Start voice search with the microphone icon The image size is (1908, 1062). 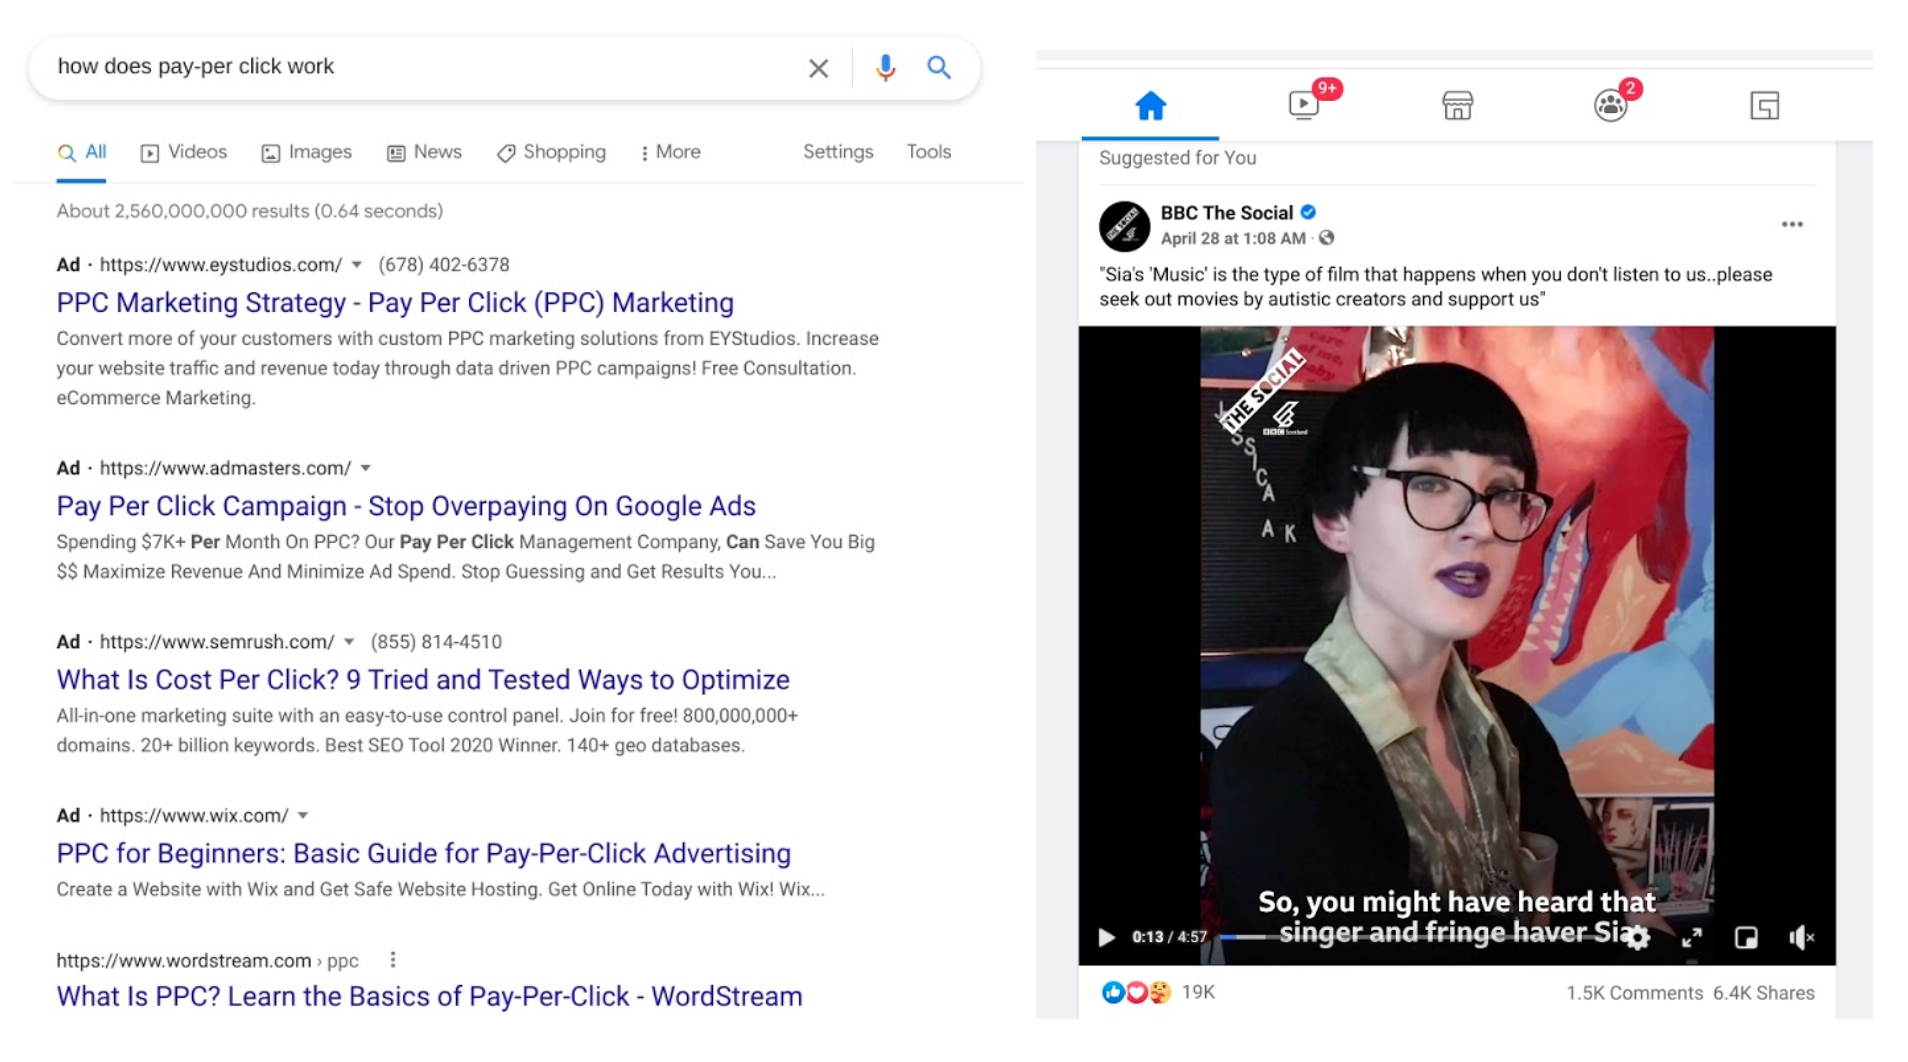884,67
